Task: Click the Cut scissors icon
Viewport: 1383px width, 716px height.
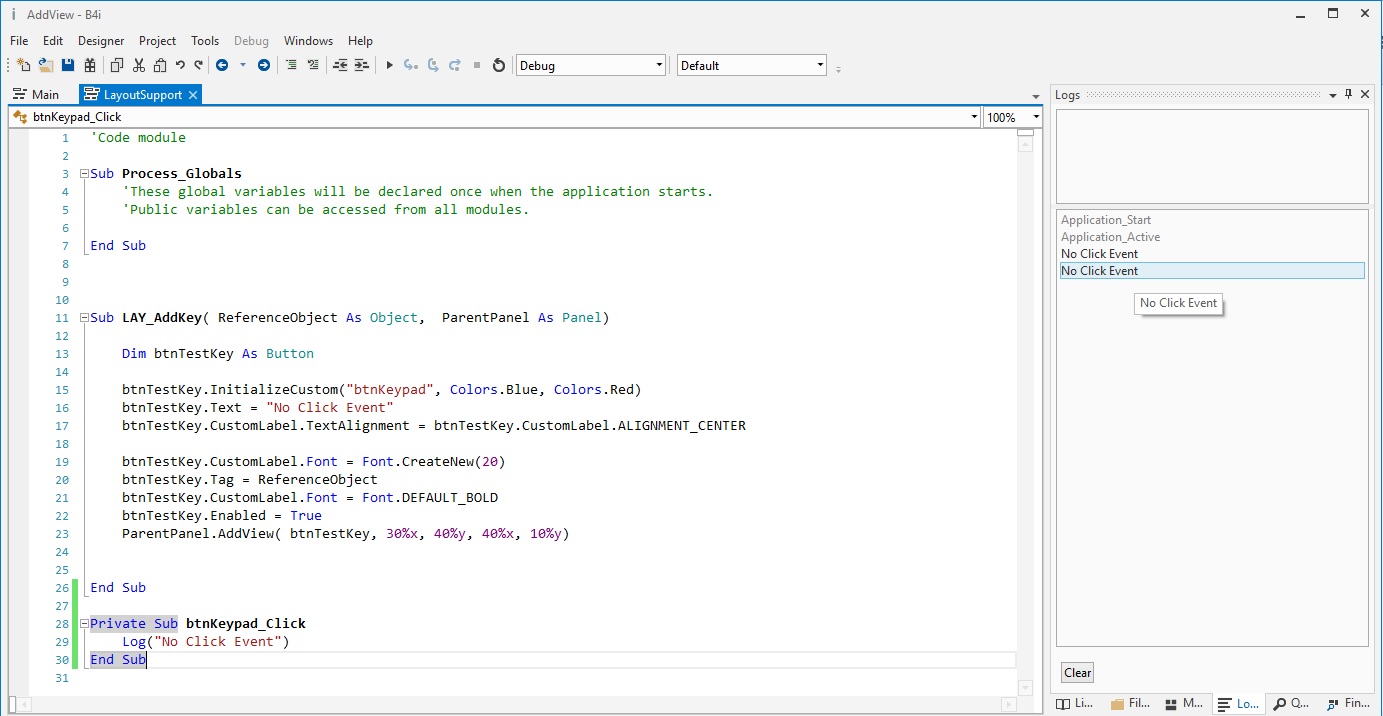Action: (x=138, y=65)
